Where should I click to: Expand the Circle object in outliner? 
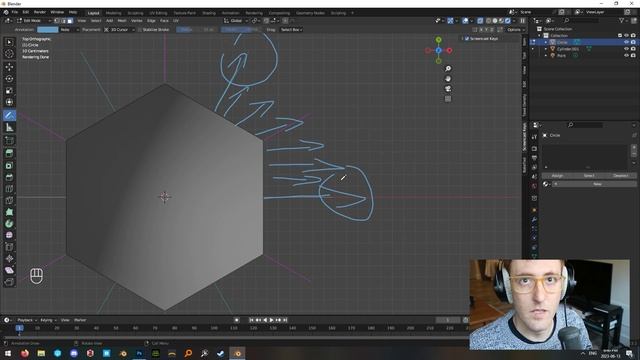pyautogui.click(x=546, y=42)
